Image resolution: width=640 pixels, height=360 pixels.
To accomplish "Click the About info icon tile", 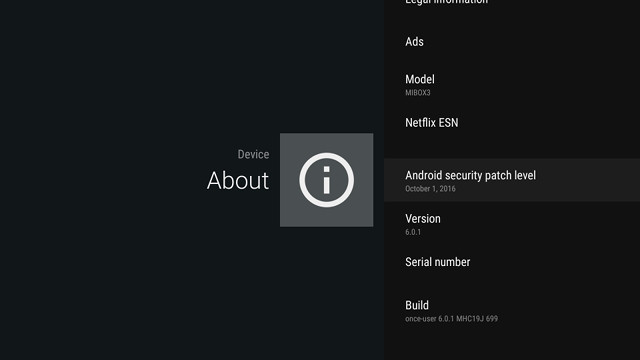I will [x=327, y=180].
